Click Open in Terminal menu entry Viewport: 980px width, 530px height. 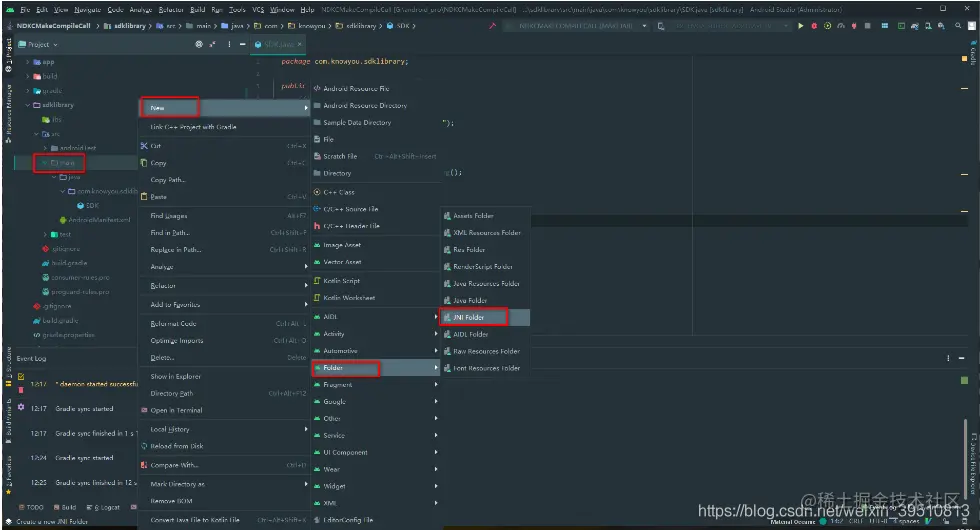coord(223,411)
